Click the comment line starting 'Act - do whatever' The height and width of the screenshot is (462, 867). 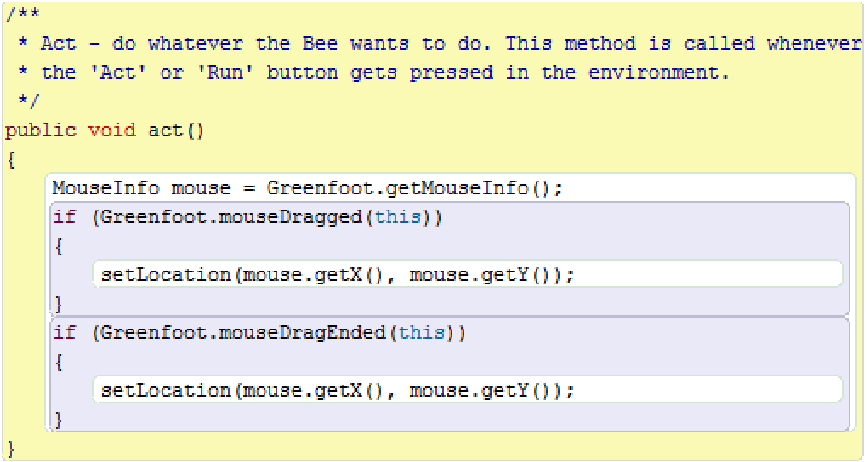coord(441,44)
